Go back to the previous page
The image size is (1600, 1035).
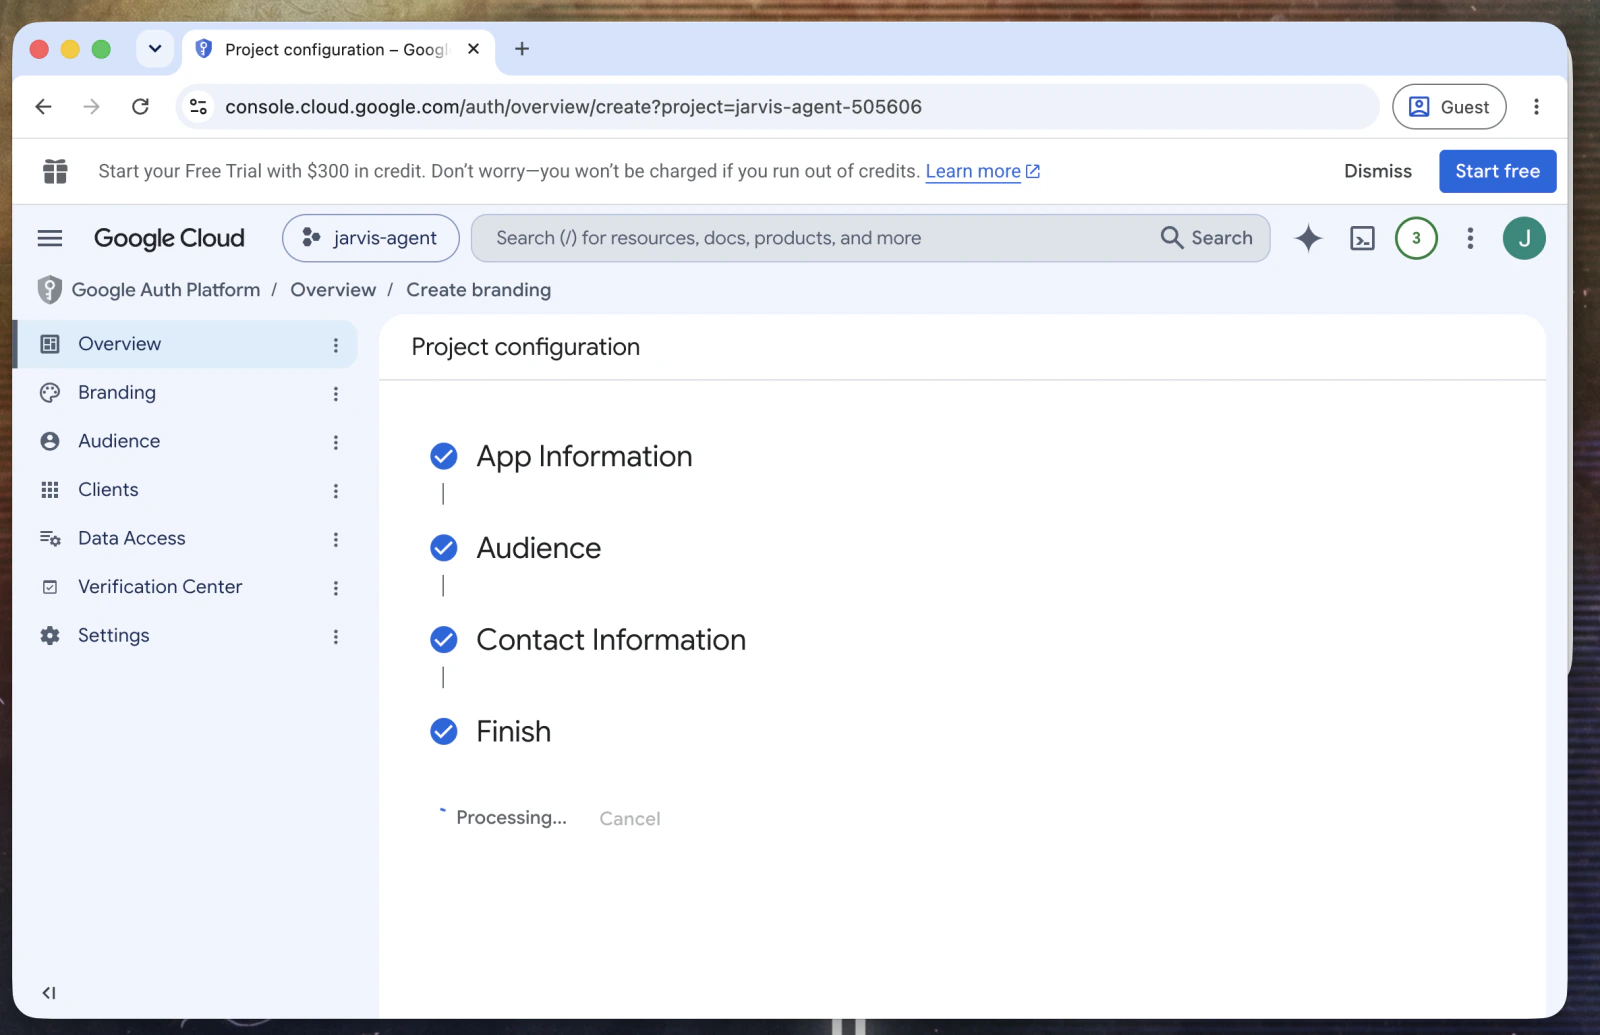[x=43, y=107]
